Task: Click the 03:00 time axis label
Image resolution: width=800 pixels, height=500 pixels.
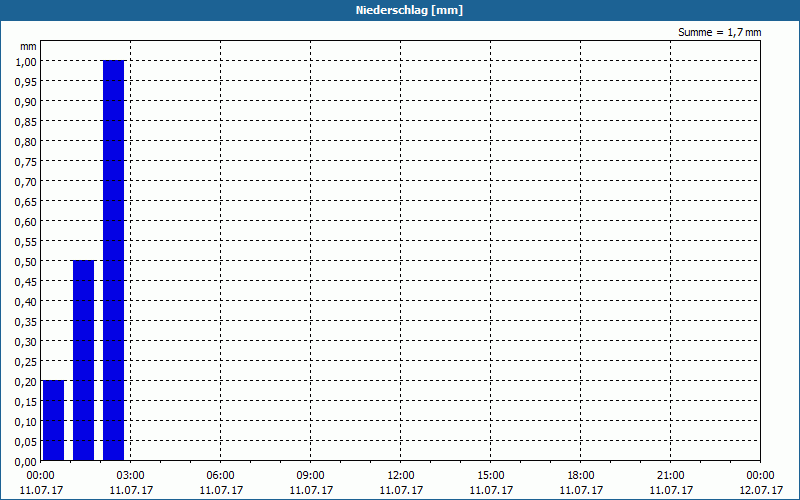Action: (131, 476)
